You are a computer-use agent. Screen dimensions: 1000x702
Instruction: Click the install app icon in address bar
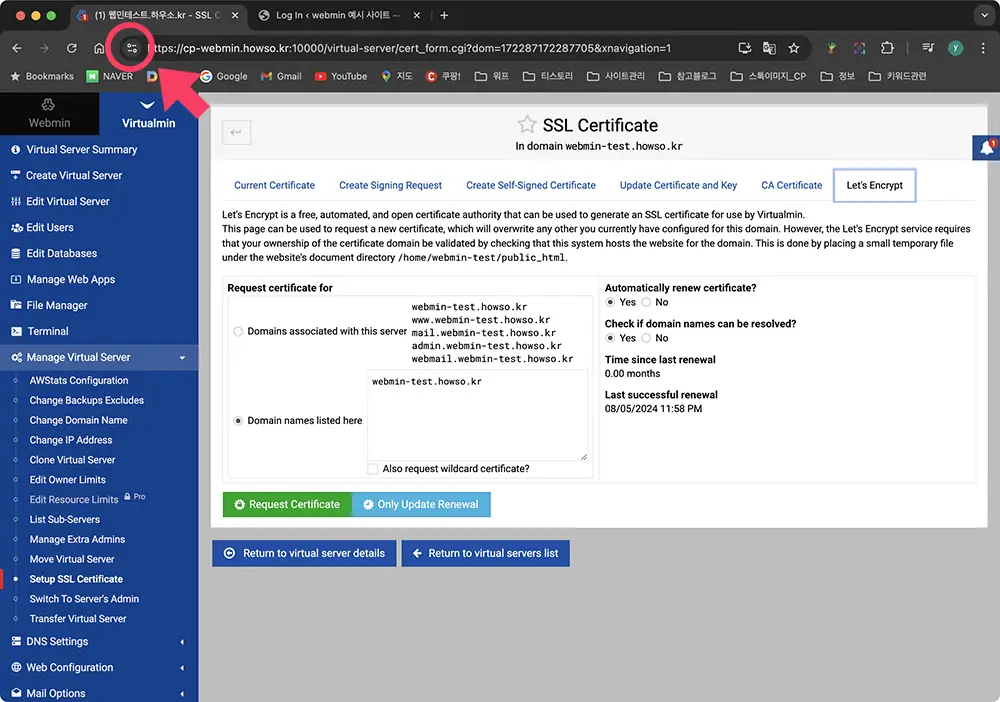[x=744, y=48]
